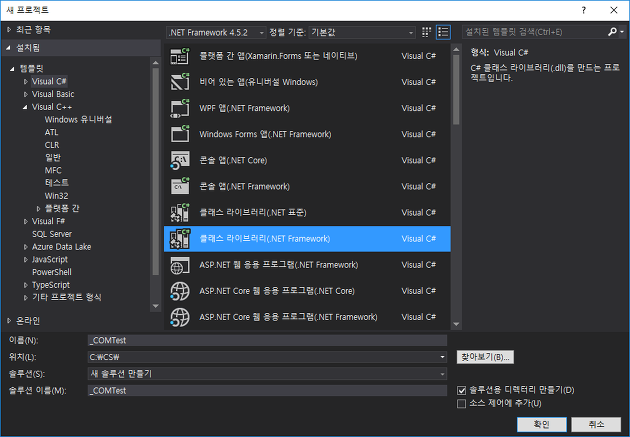Click the tree panel scroll down arrow

click(155, 306)
